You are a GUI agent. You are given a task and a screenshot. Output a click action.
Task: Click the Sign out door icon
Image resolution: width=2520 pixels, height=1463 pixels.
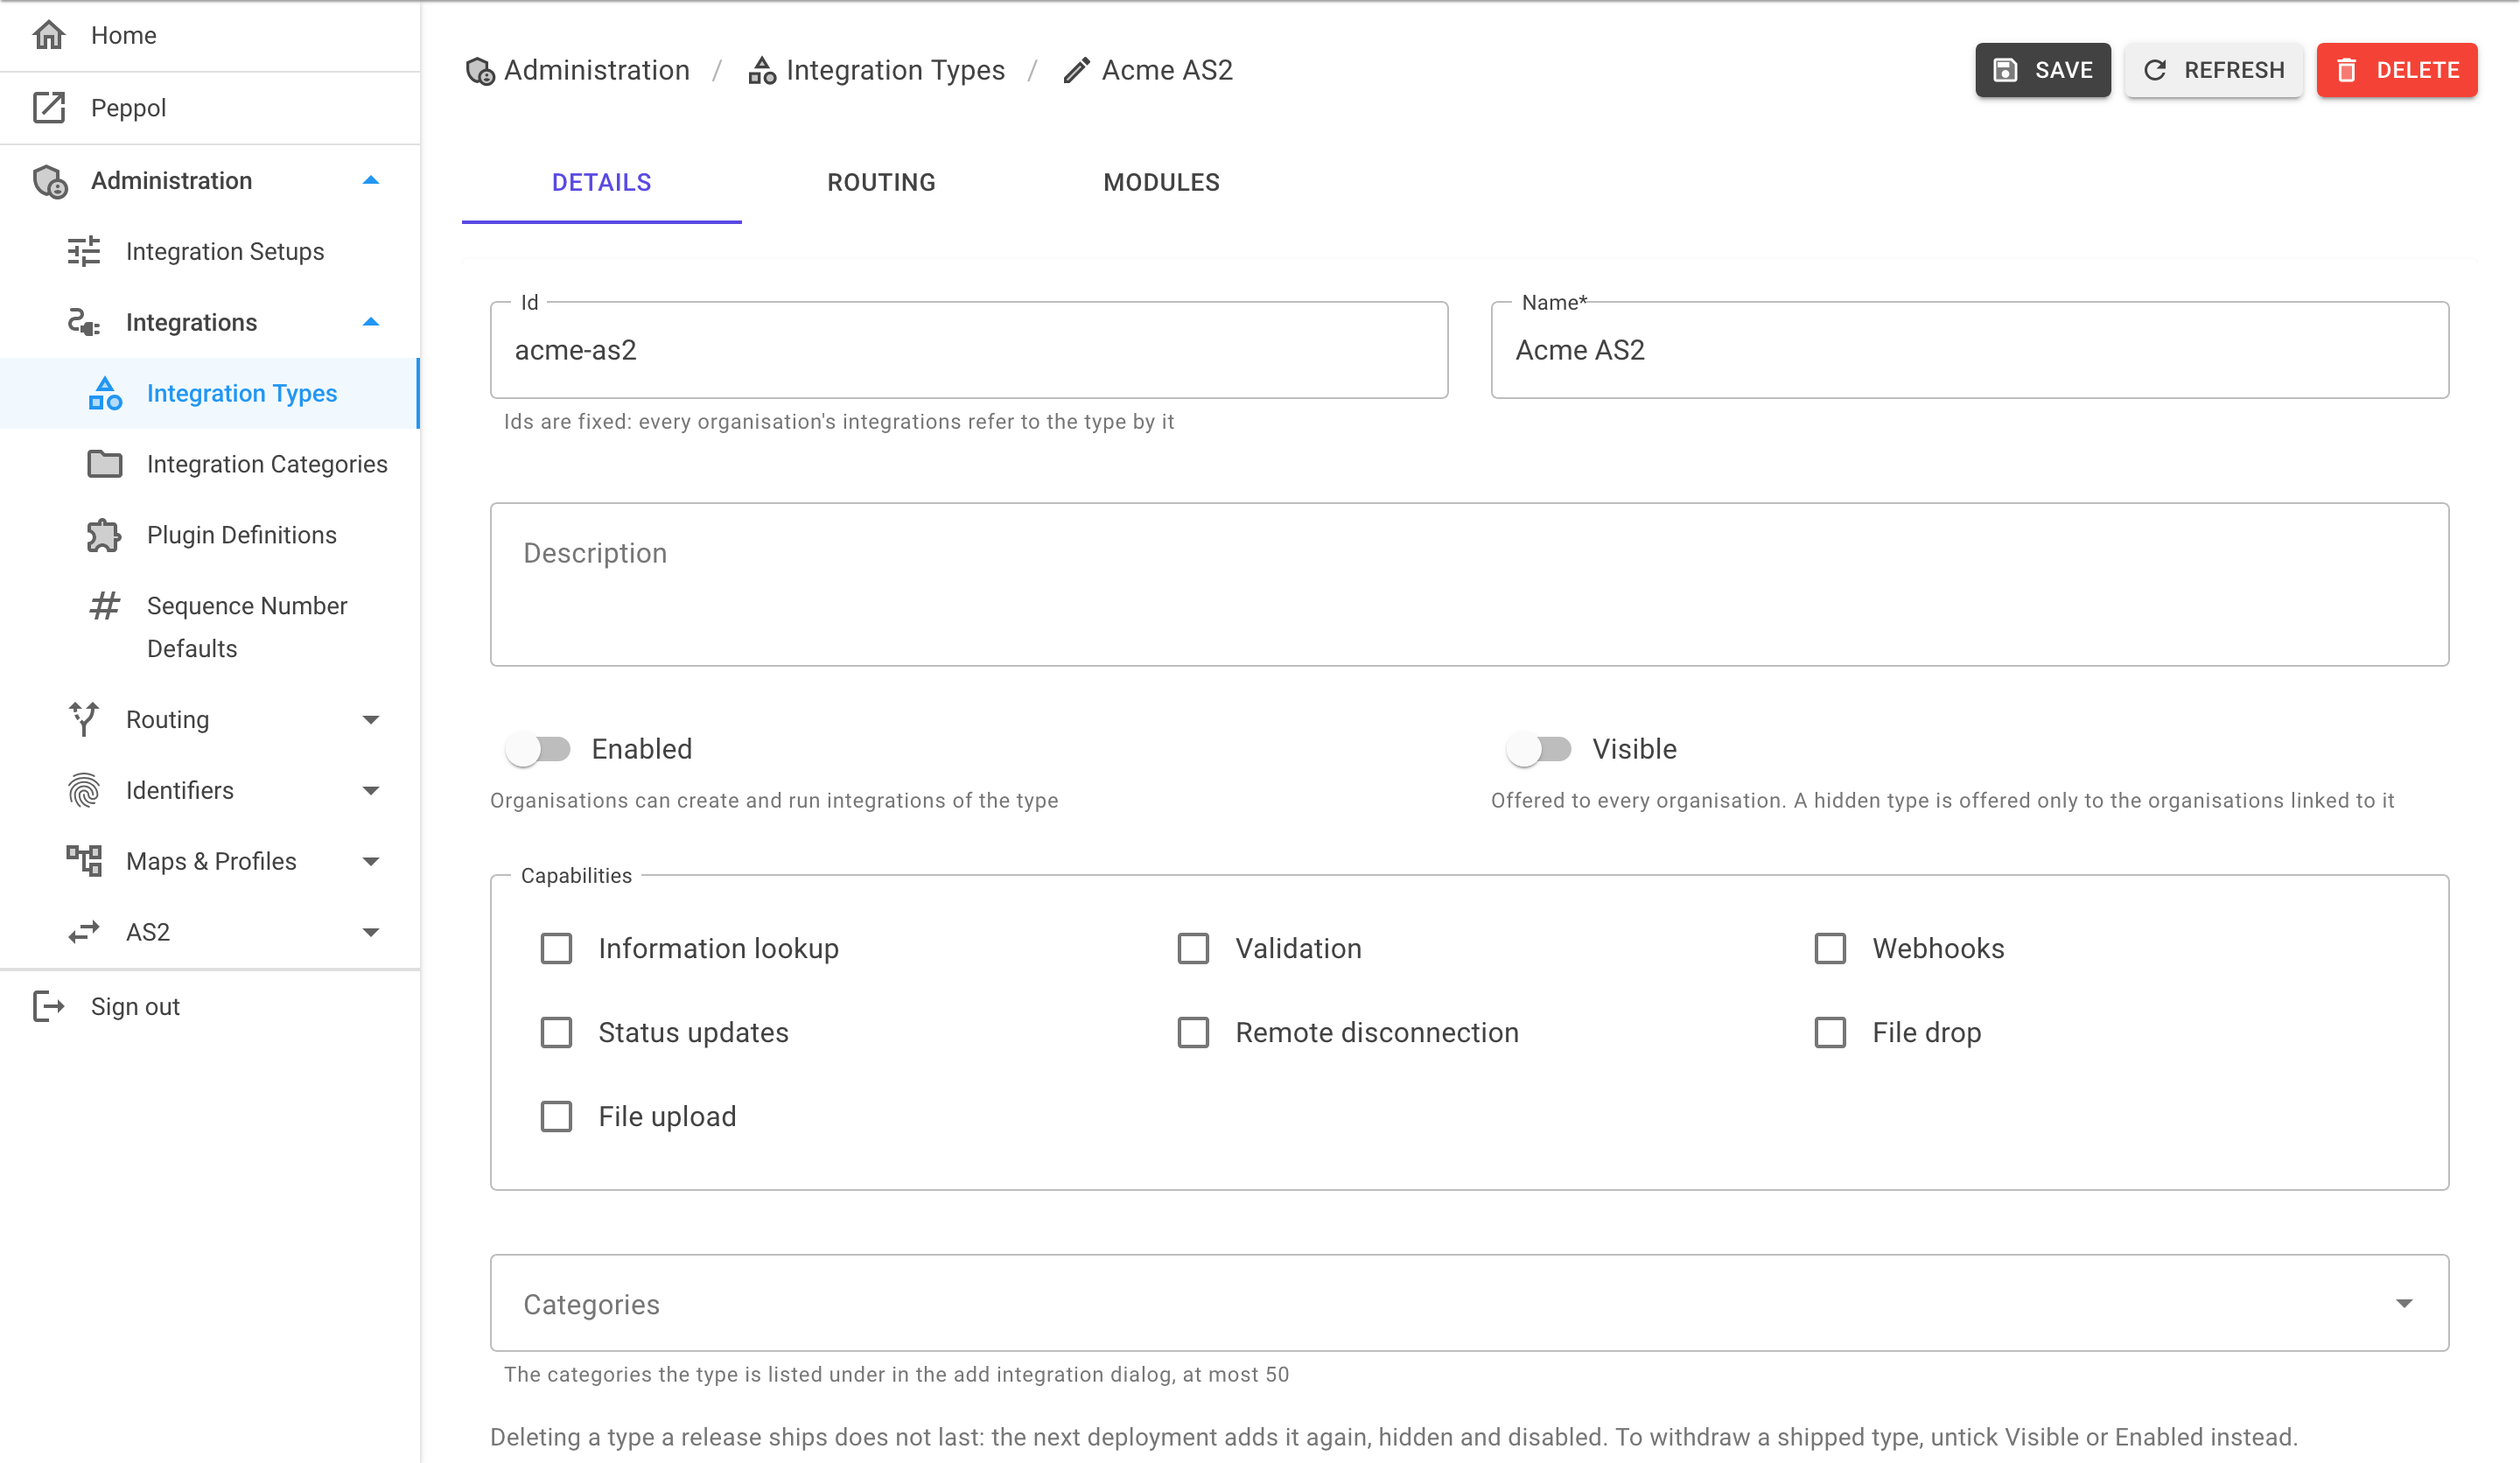pos(49,1006)
